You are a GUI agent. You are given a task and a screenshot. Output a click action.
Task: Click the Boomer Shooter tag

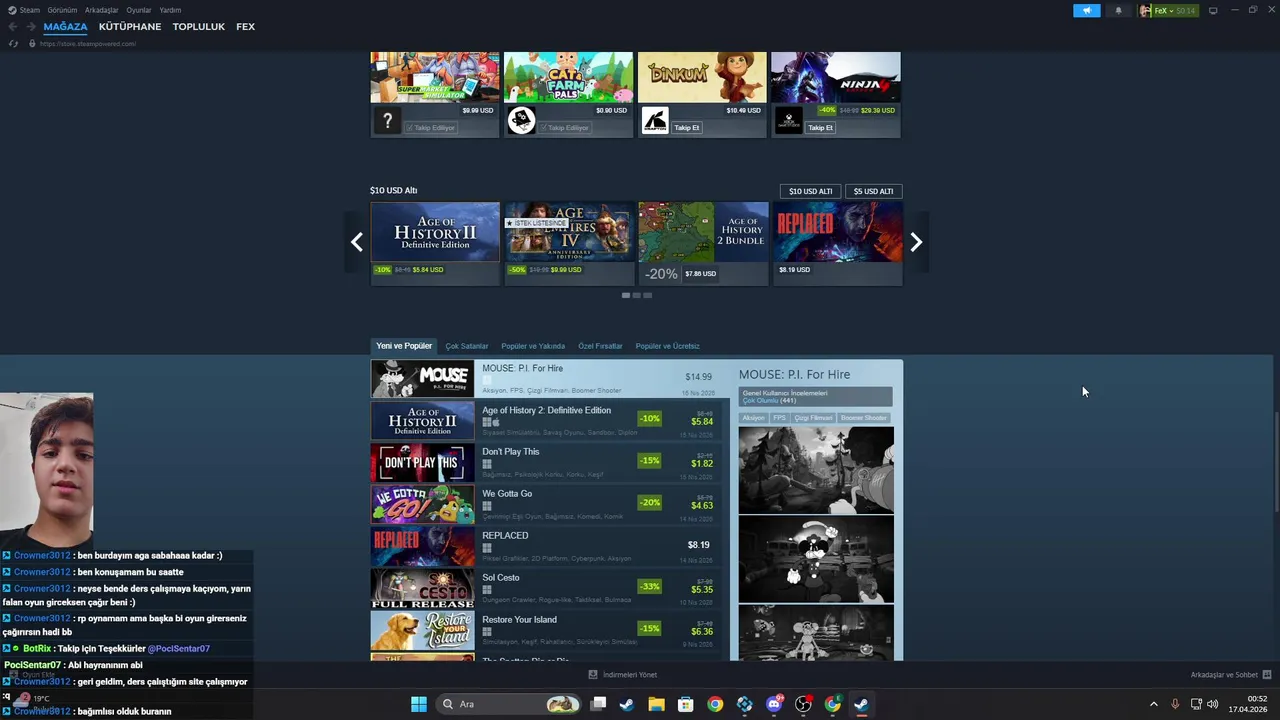pos(863,418)
